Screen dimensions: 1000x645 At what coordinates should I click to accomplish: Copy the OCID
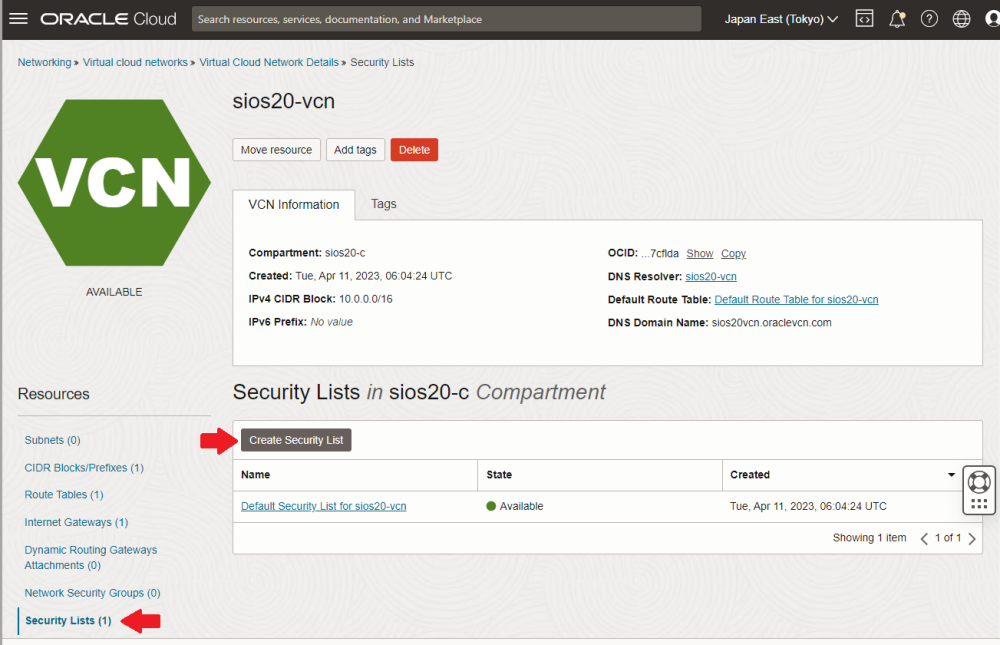[x=733, y=253]
